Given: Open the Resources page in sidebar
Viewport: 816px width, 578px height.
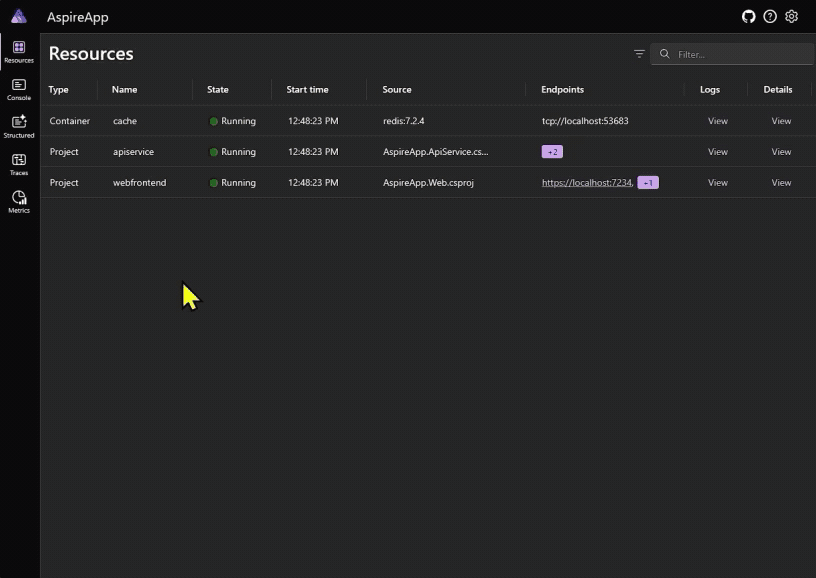Looking at the screenshot, I should (x=19, y=52).
